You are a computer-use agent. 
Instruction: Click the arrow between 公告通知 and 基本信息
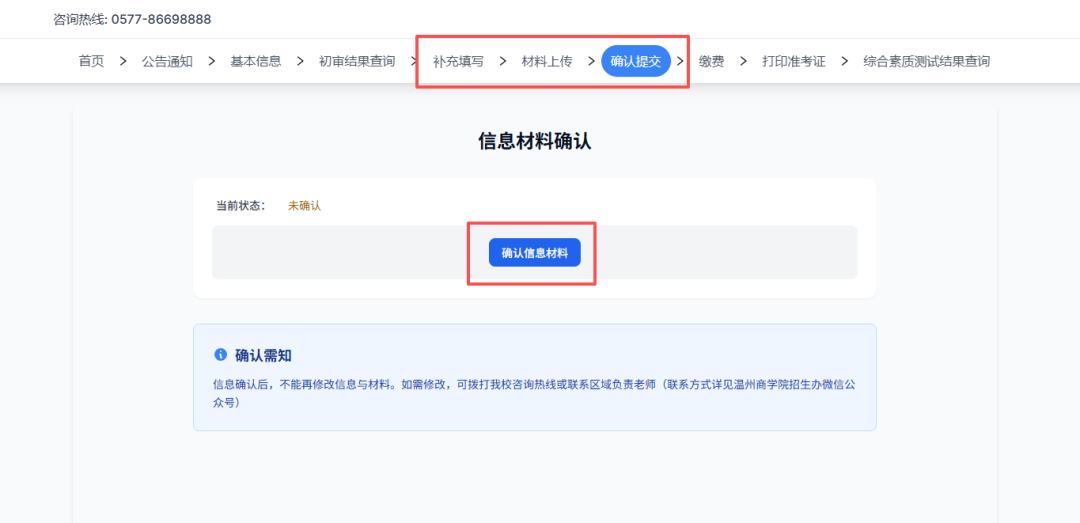tap(212, 61)
